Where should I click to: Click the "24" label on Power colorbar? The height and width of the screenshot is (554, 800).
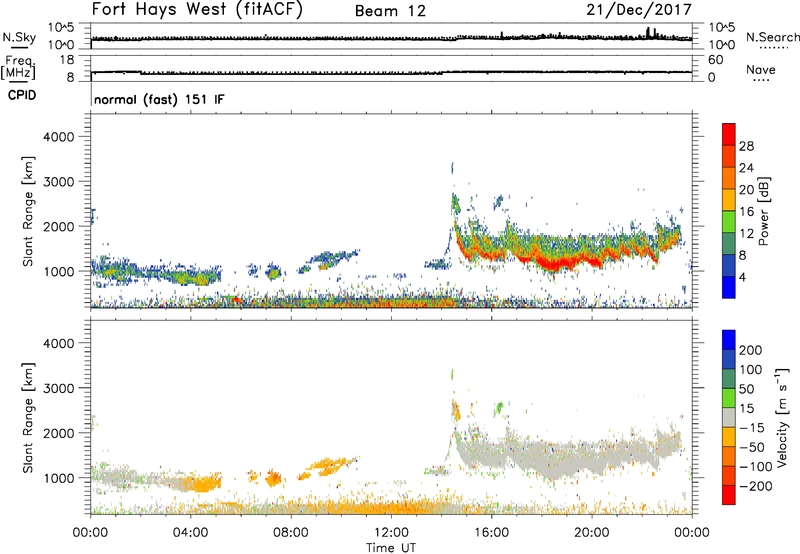coord(746,168)
